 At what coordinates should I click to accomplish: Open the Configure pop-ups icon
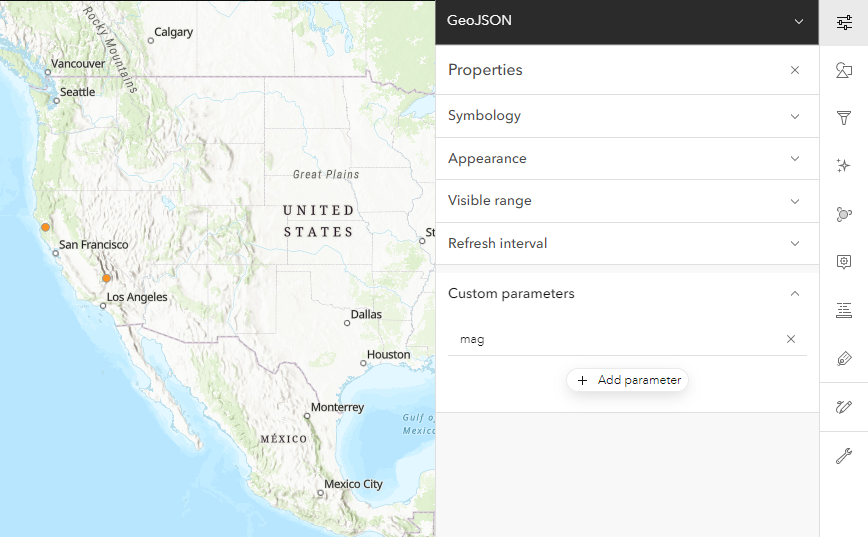tap(844, 262)
